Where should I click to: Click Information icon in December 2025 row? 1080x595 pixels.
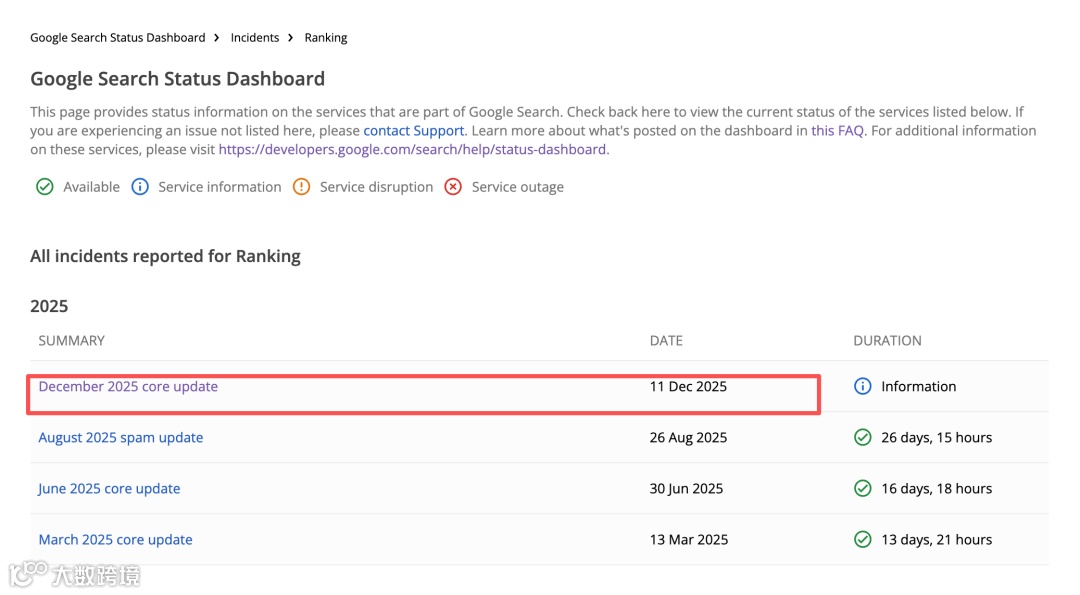pyautogui.click(x=862, y=386)
